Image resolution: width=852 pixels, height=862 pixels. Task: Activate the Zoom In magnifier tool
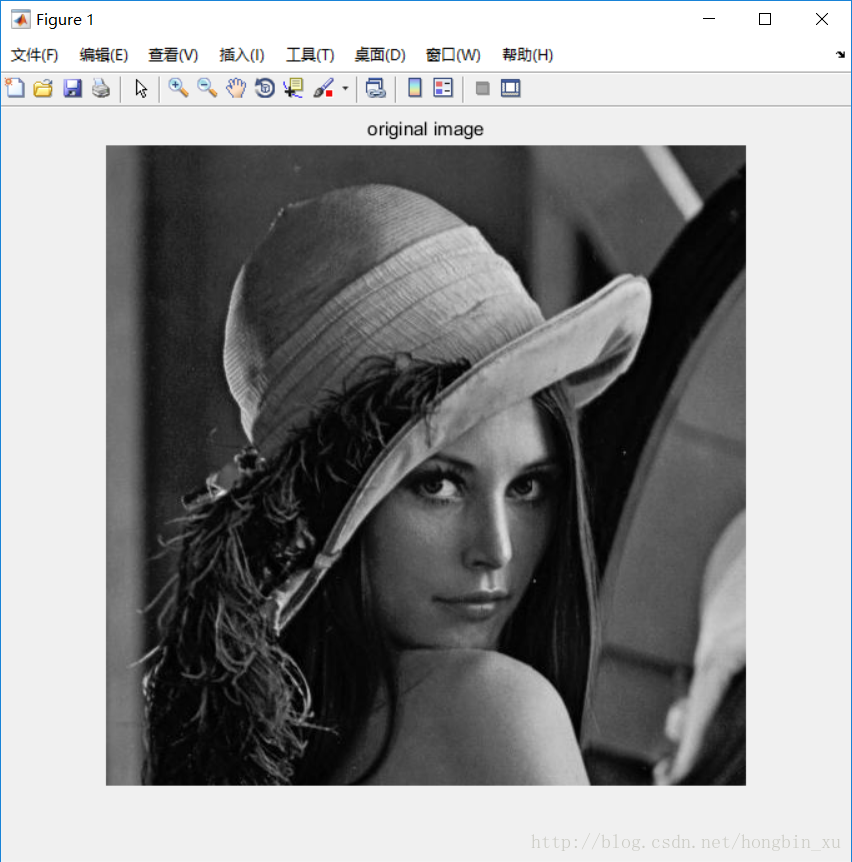pos(178,88)
